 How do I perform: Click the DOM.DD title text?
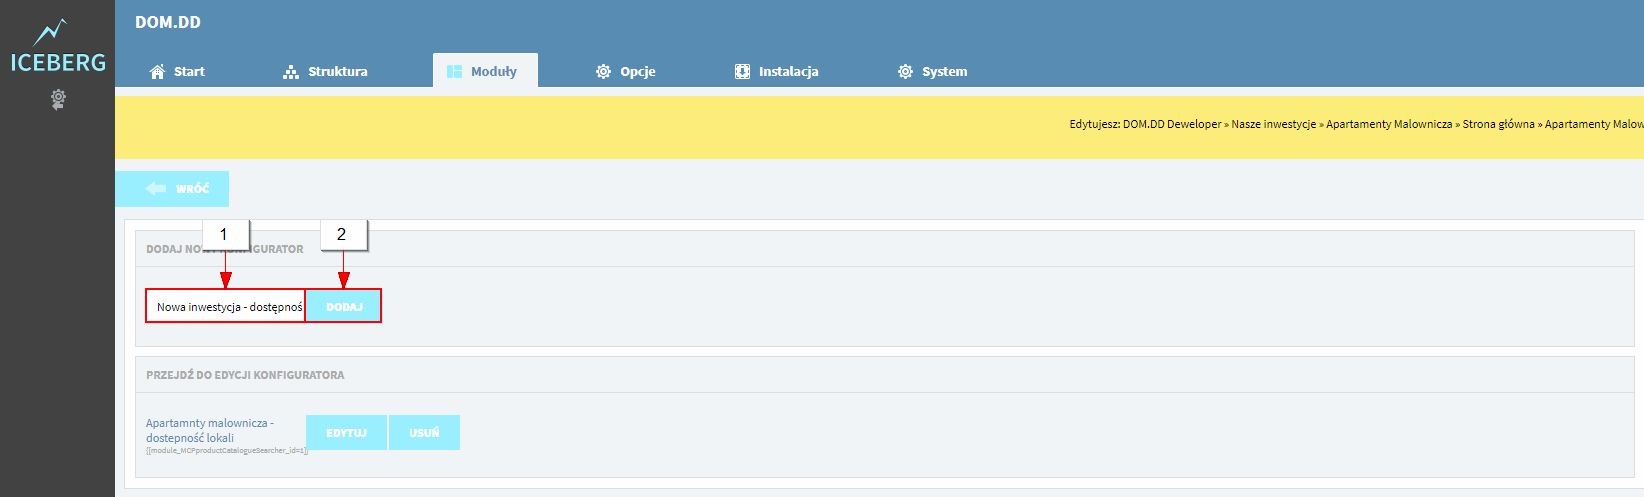[168, 22]
